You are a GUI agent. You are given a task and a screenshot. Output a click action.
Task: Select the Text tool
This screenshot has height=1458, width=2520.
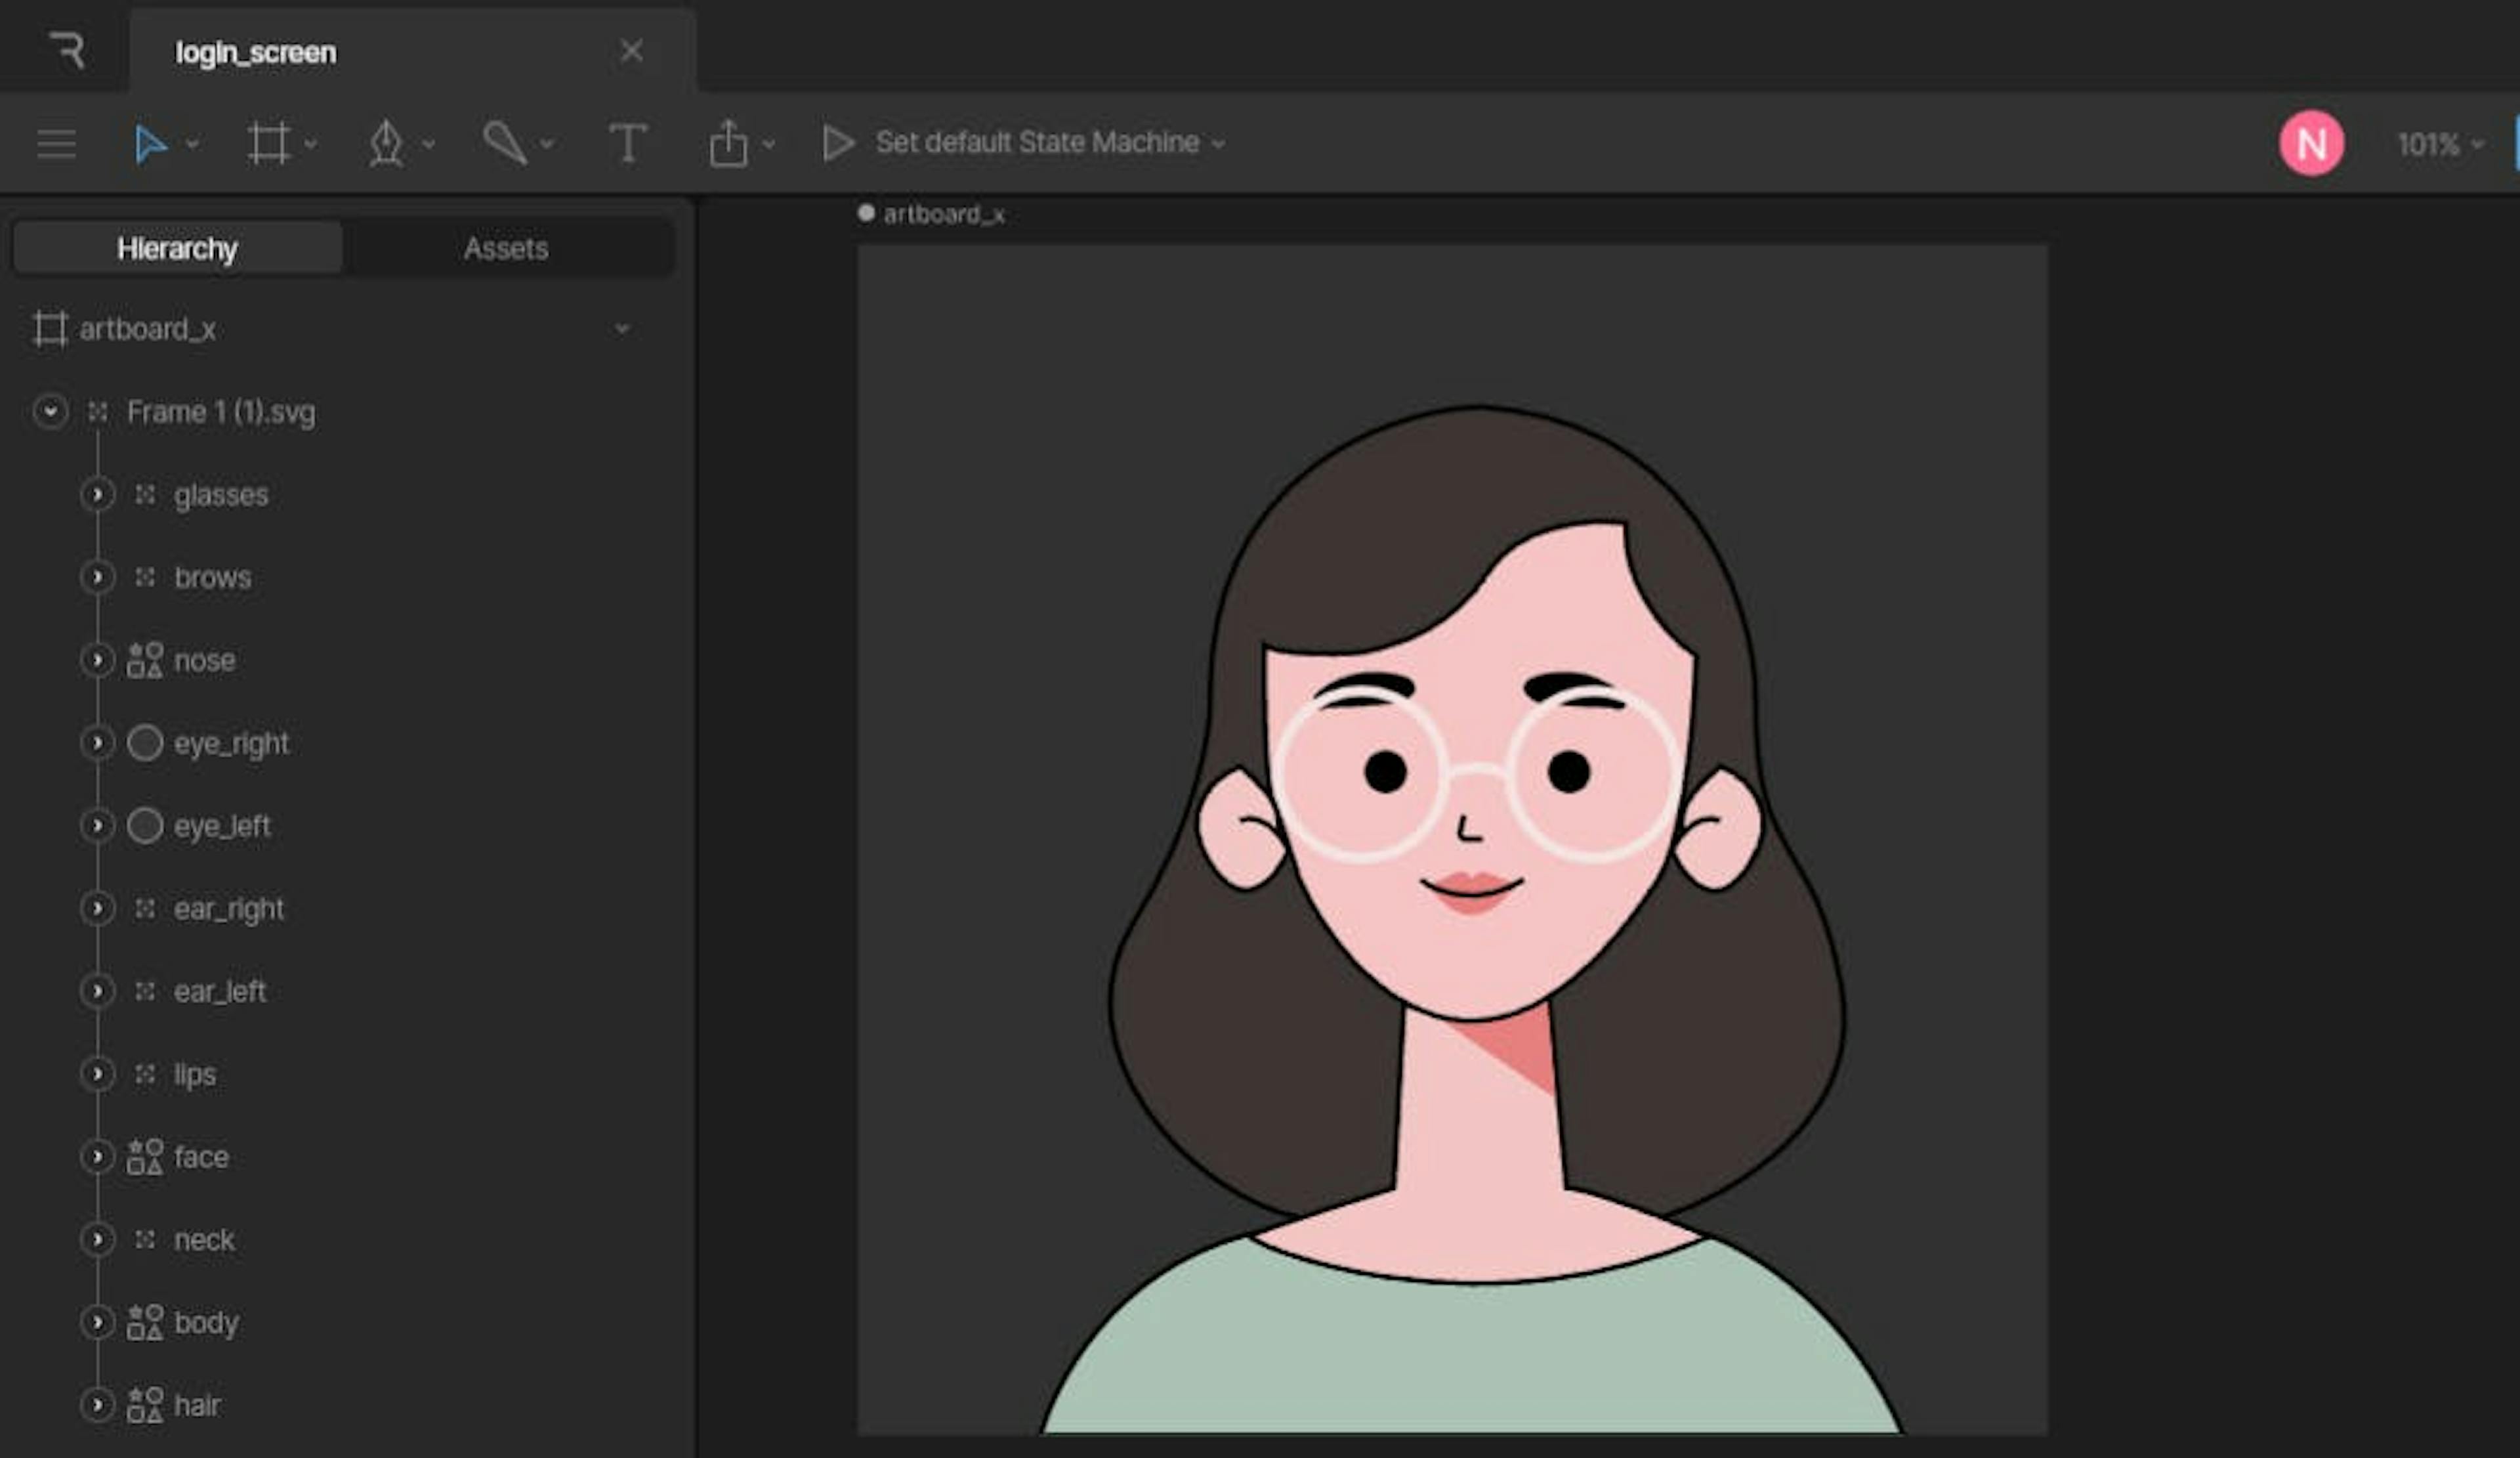point(627,144)
